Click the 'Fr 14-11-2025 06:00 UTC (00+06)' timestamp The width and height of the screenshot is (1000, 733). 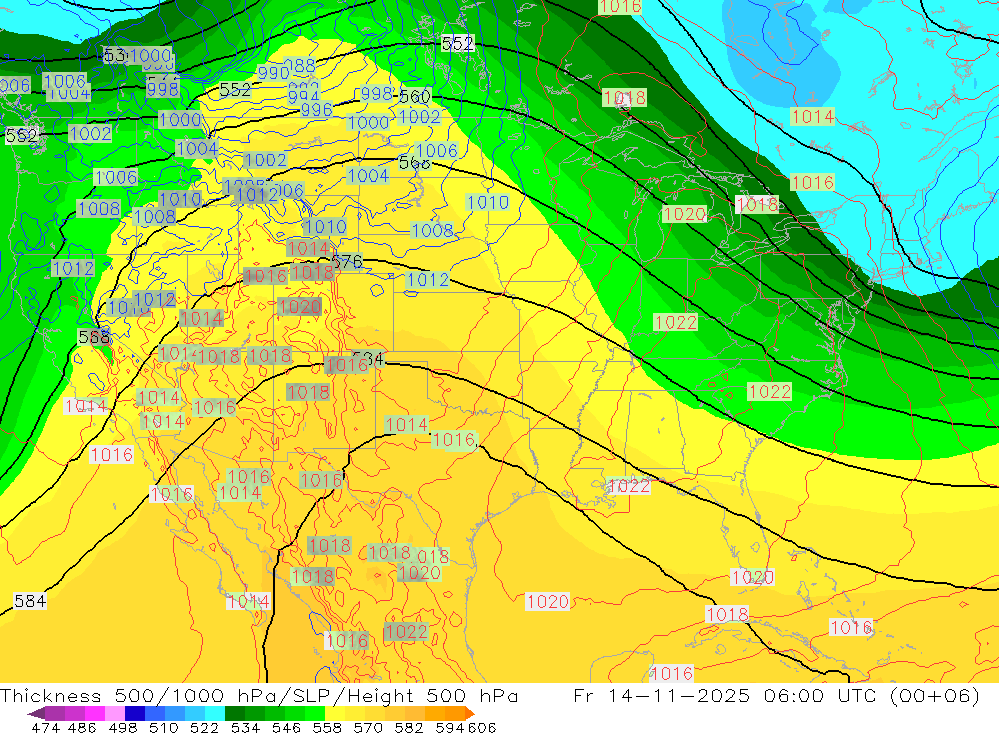pyautogui.click(x=776, y=695)
